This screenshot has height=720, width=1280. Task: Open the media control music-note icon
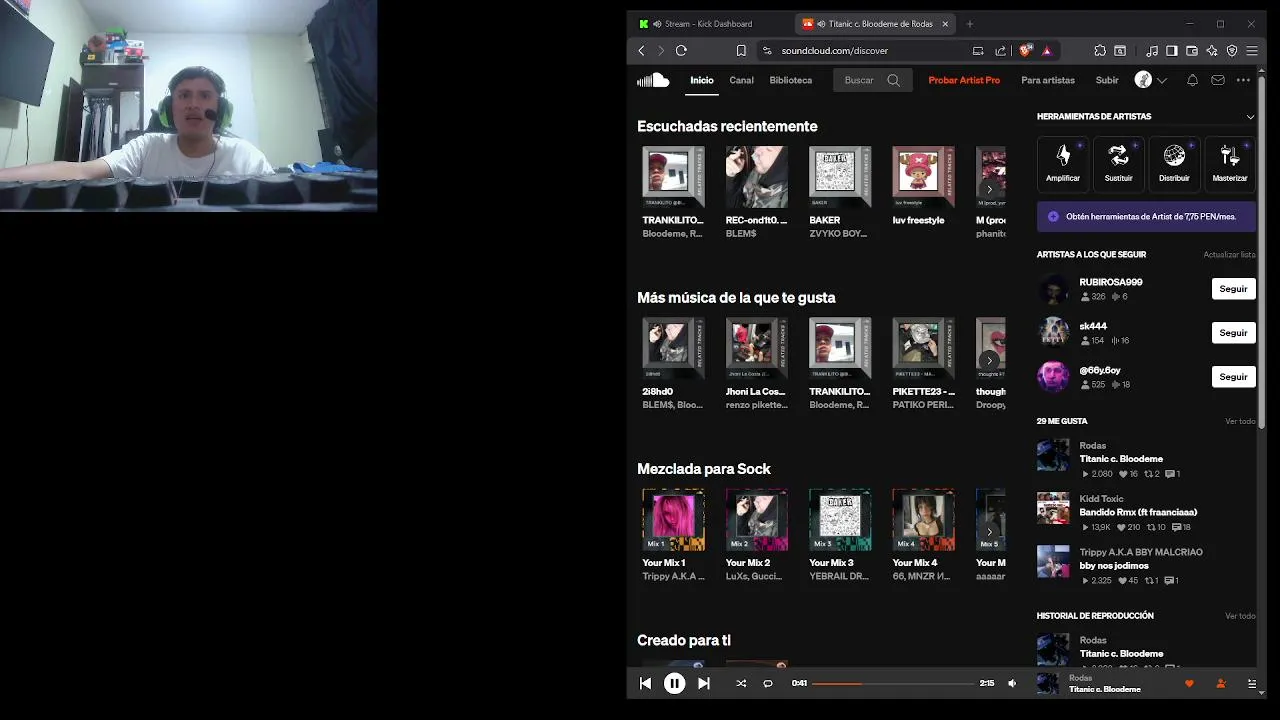click(1152, 50)
